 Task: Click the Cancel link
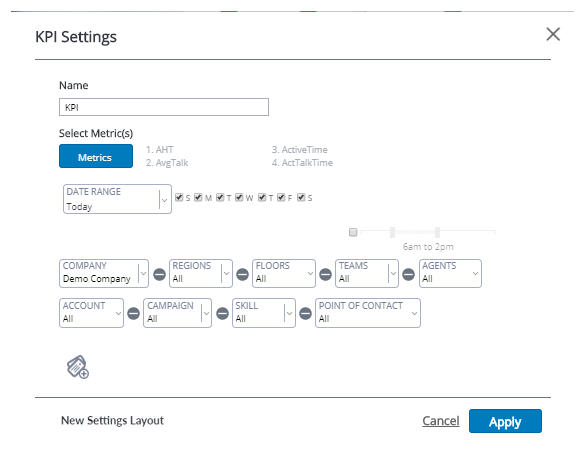coord(441,421)
